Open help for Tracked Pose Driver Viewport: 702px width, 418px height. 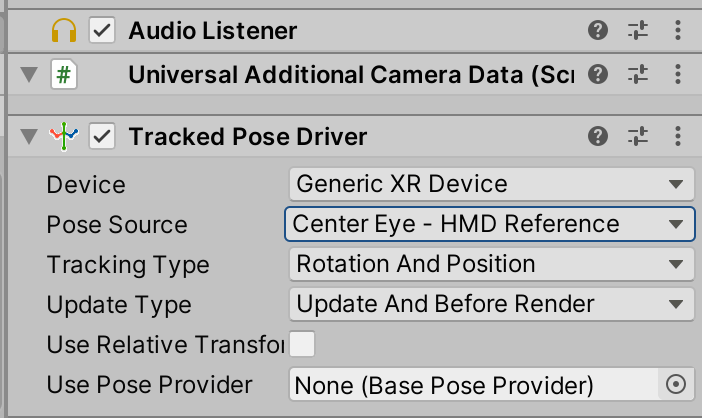click(598, 136)
